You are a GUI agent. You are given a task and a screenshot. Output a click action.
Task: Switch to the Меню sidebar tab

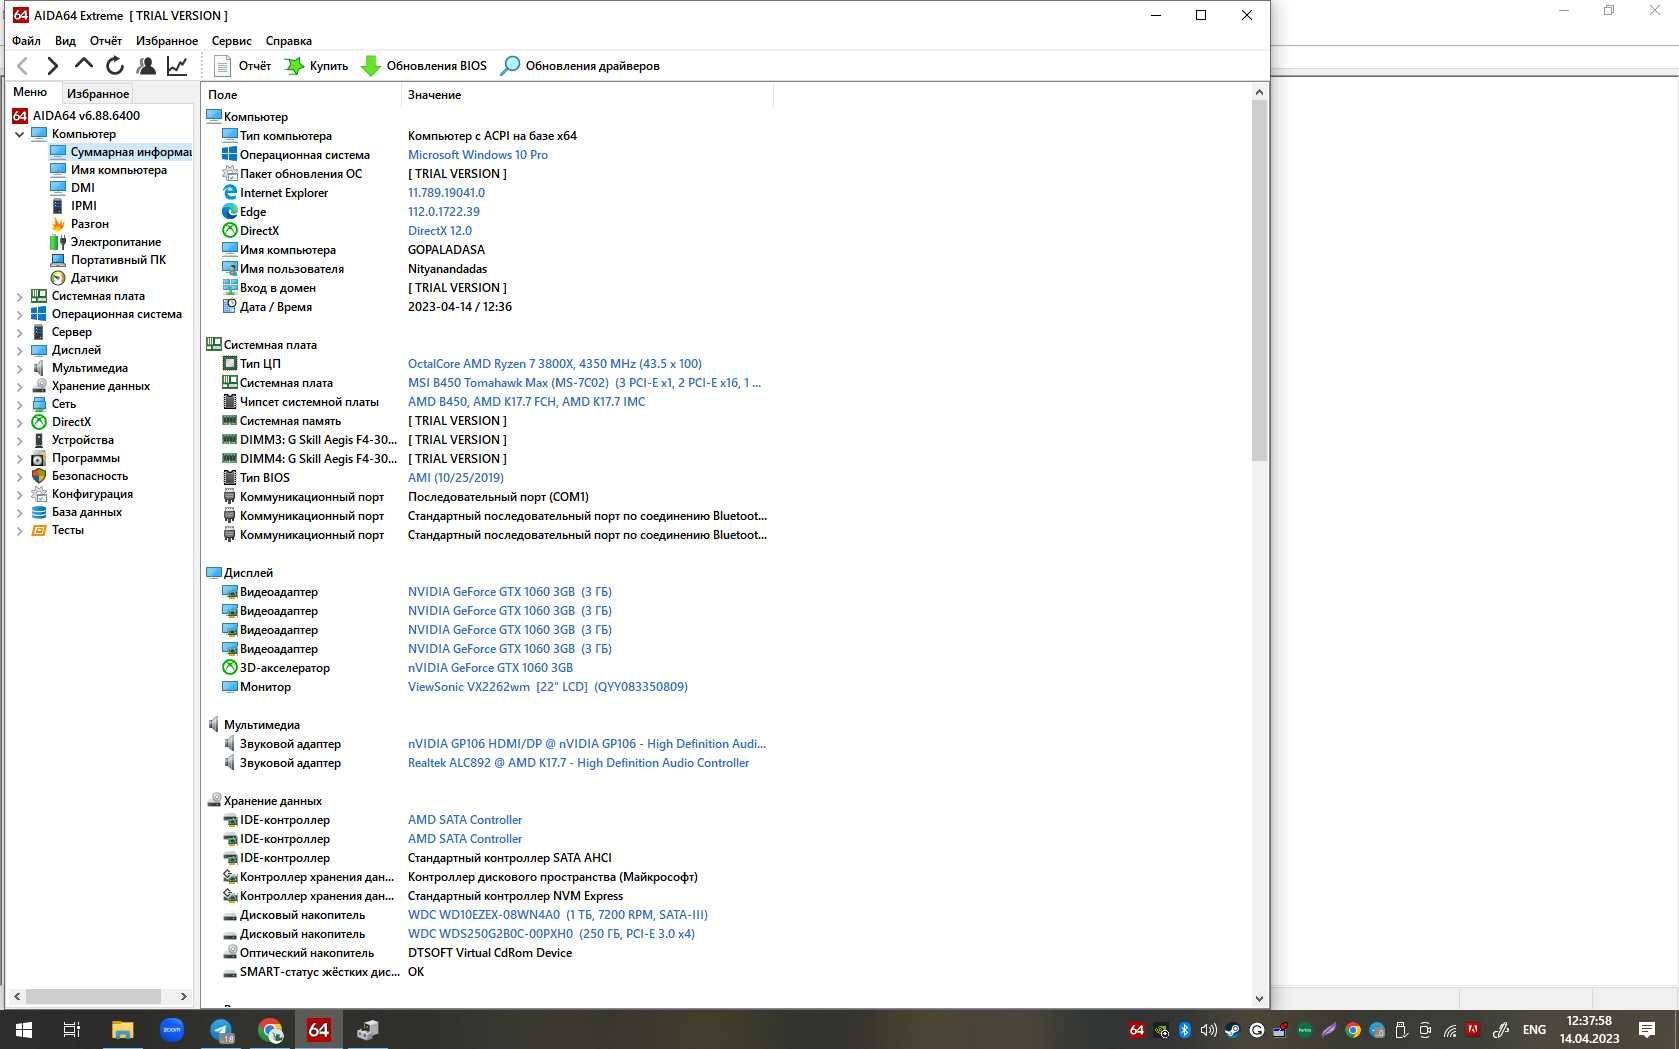point(30,92)
